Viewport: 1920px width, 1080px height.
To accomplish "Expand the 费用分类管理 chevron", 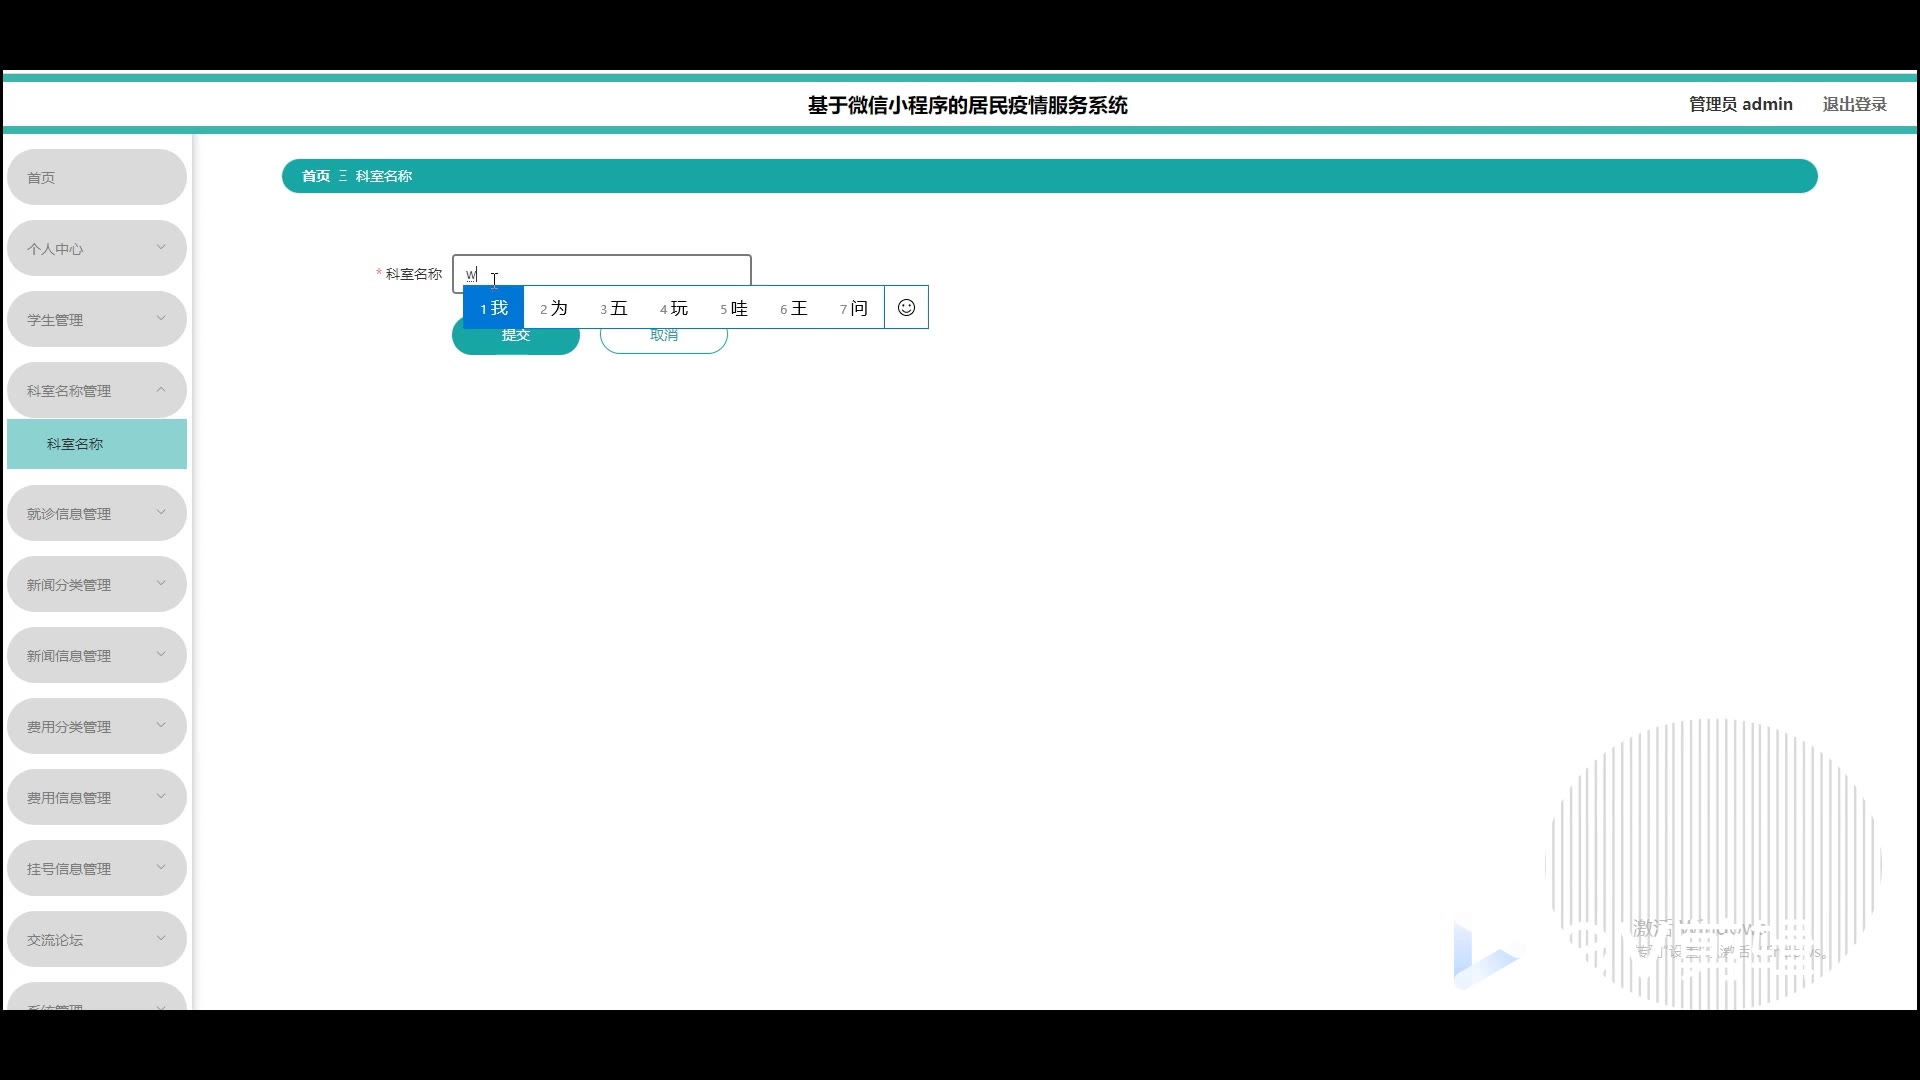I will pyautogui.click(x=161, y=725).
